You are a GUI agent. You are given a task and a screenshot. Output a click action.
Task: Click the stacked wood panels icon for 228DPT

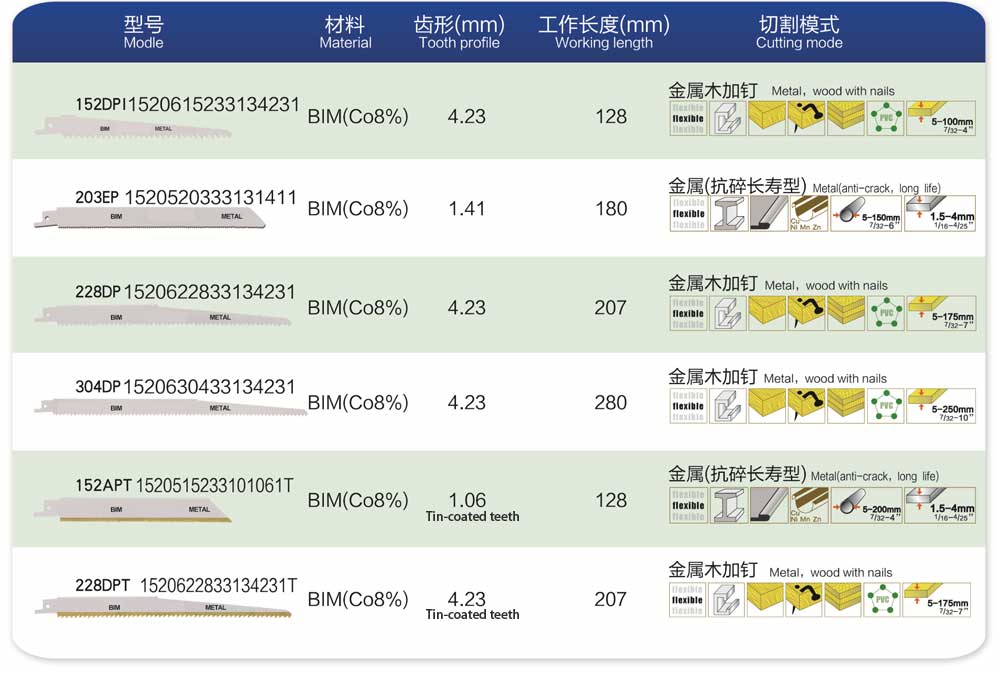843,599
